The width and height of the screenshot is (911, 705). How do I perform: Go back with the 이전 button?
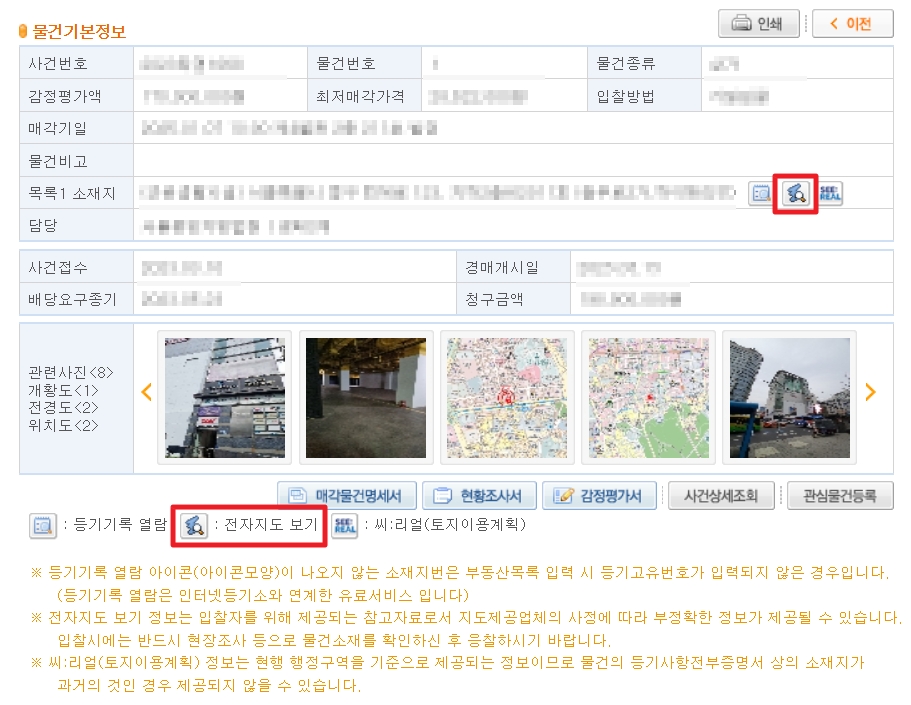[852, 23]
